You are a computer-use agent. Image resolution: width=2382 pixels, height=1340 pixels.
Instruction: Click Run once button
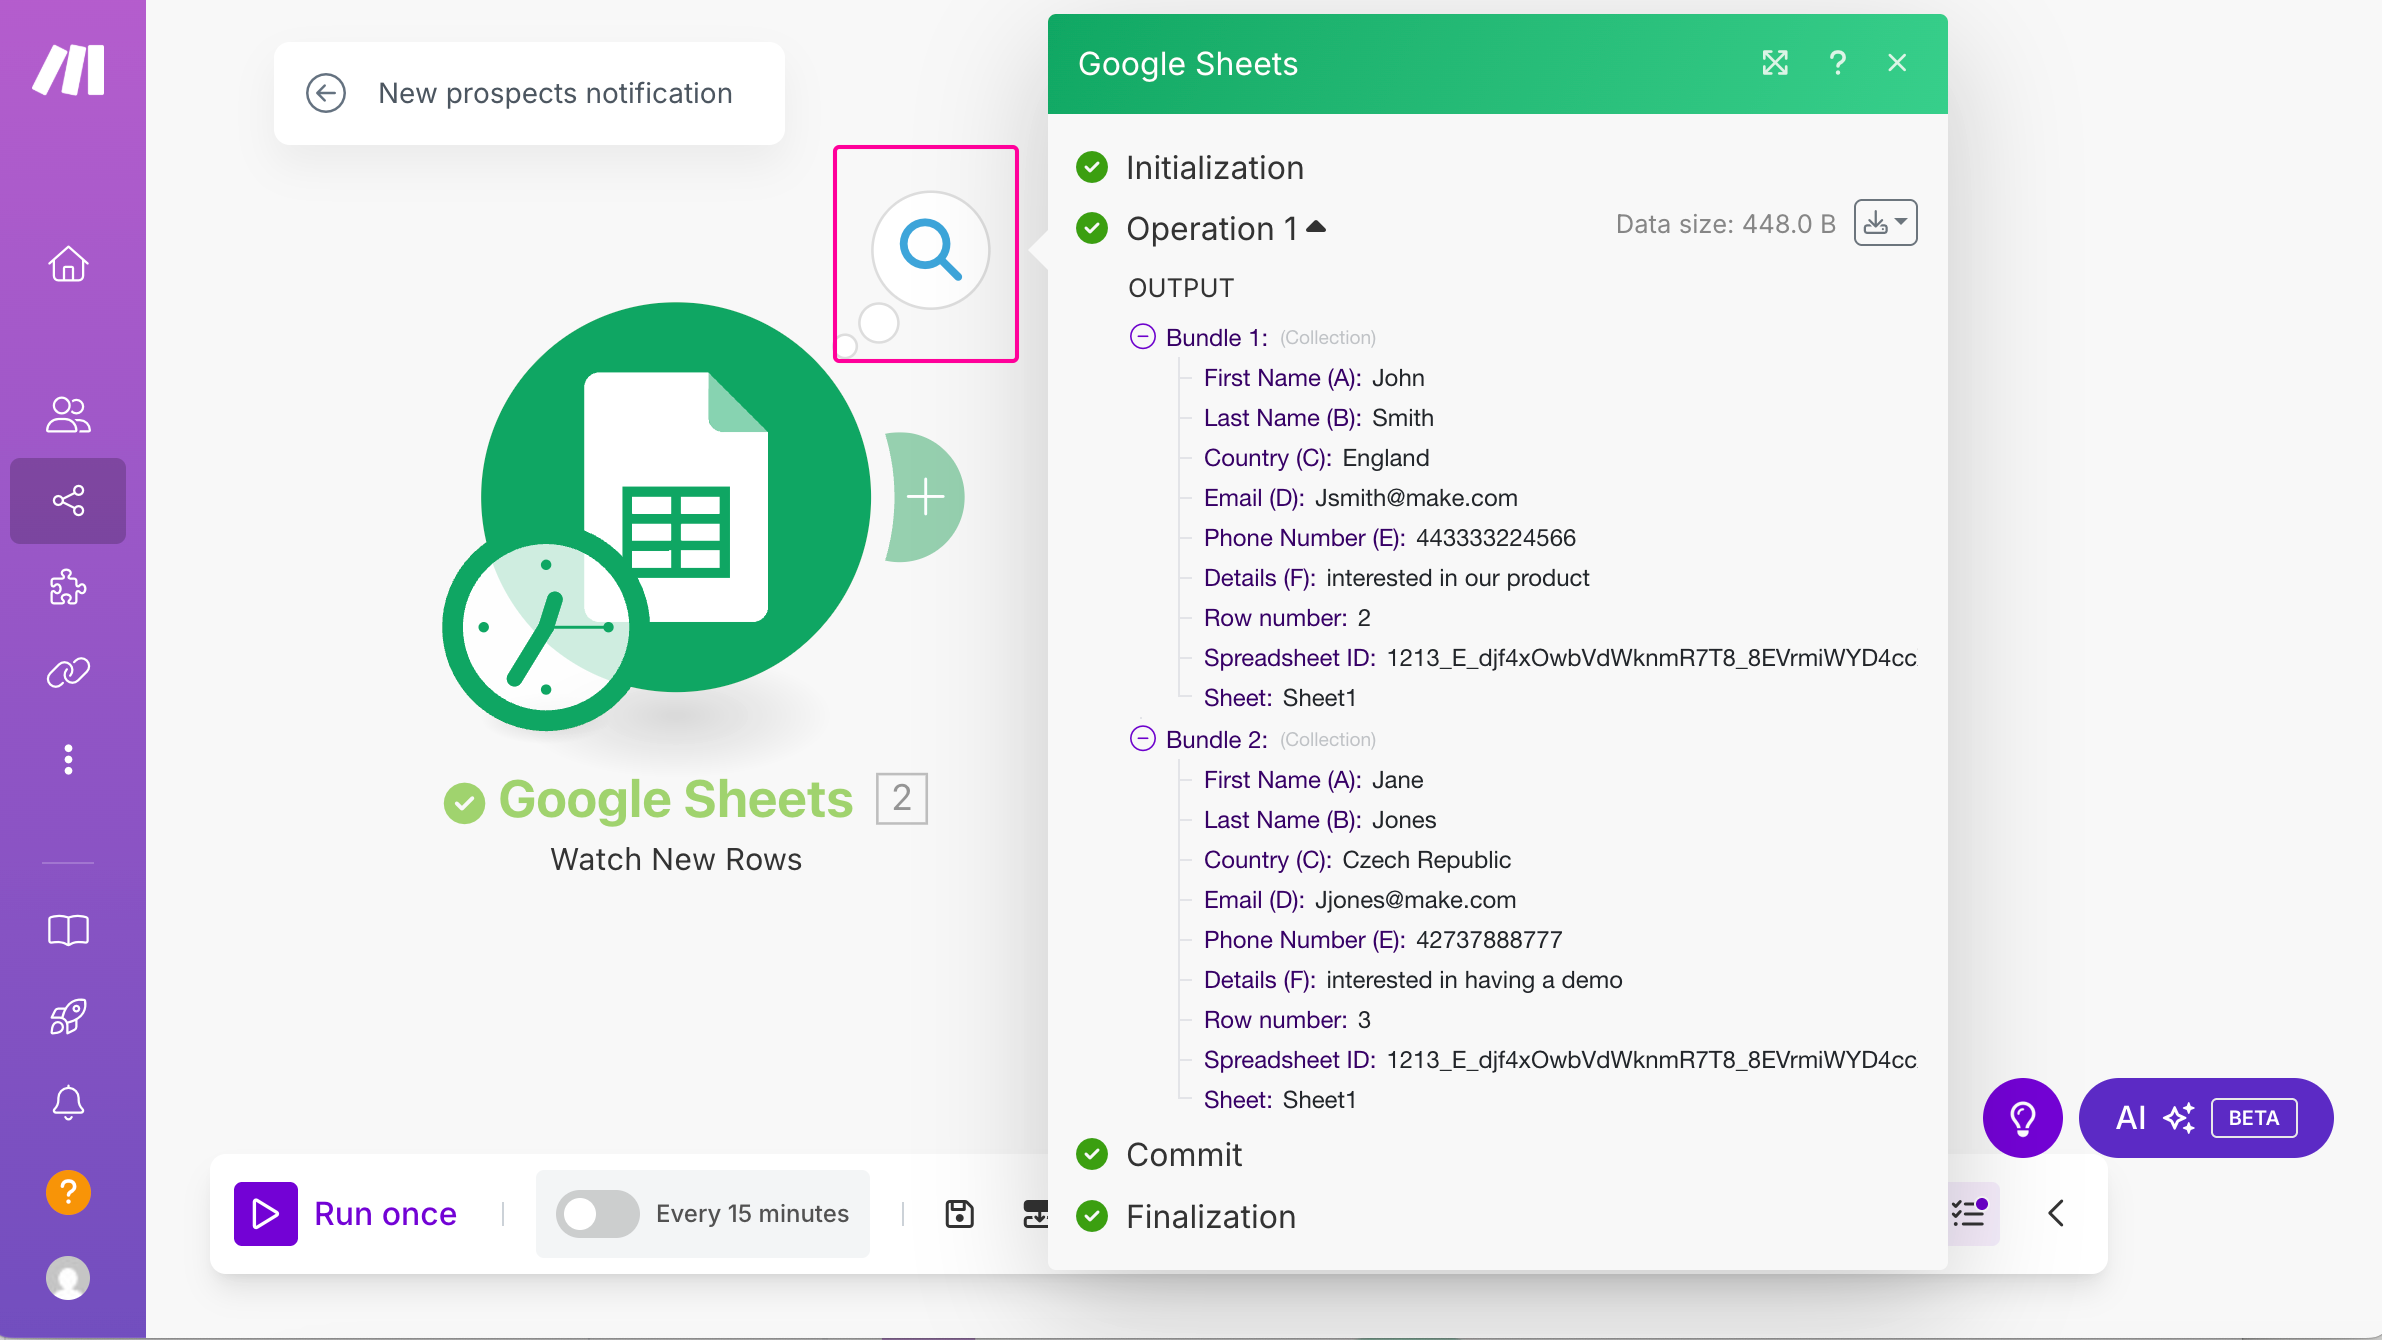tap(346, 1214)
